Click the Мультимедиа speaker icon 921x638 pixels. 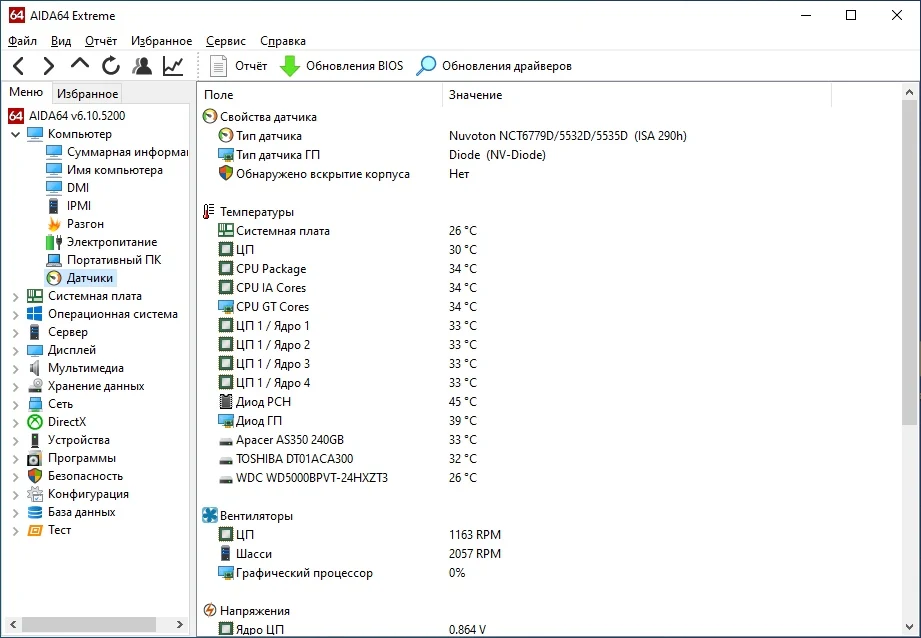pyautogui.click(x=35, y=368)
